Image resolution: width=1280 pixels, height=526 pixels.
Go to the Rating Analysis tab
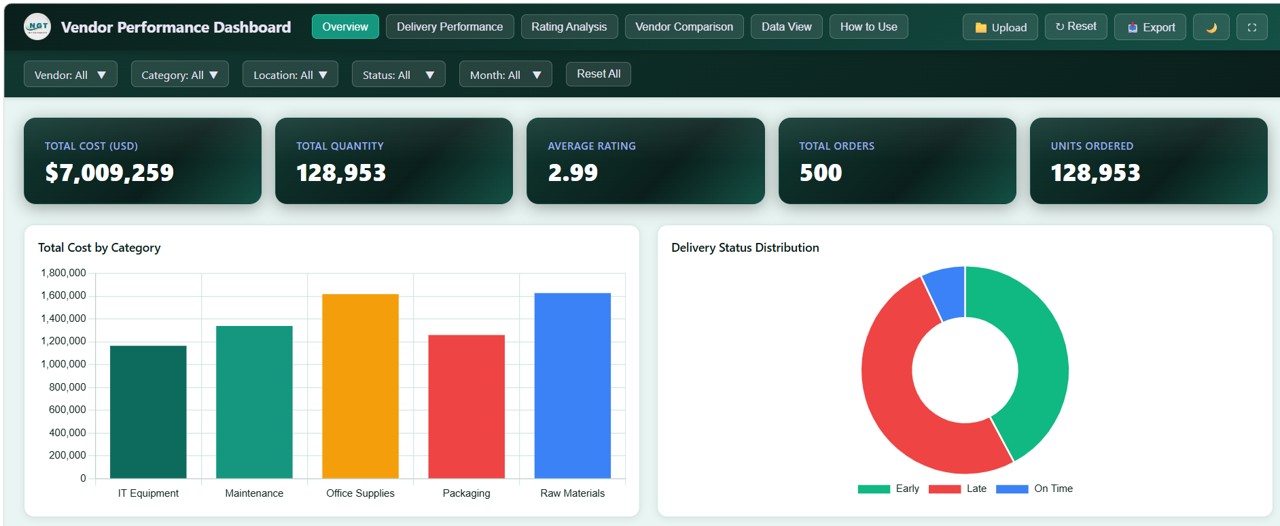tap(569, 27)
